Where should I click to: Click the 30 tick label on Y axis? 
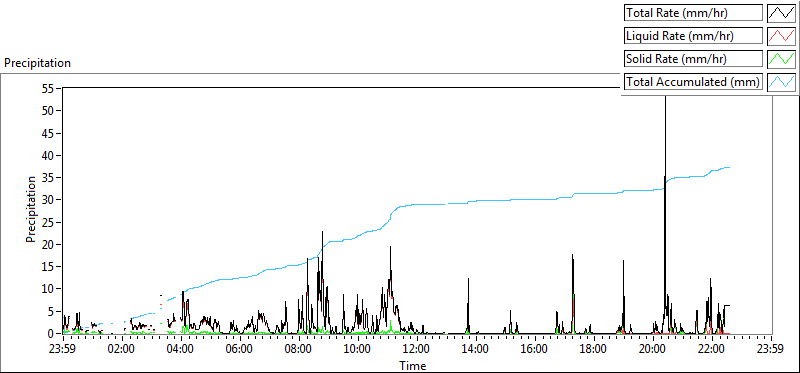point(49,200)
